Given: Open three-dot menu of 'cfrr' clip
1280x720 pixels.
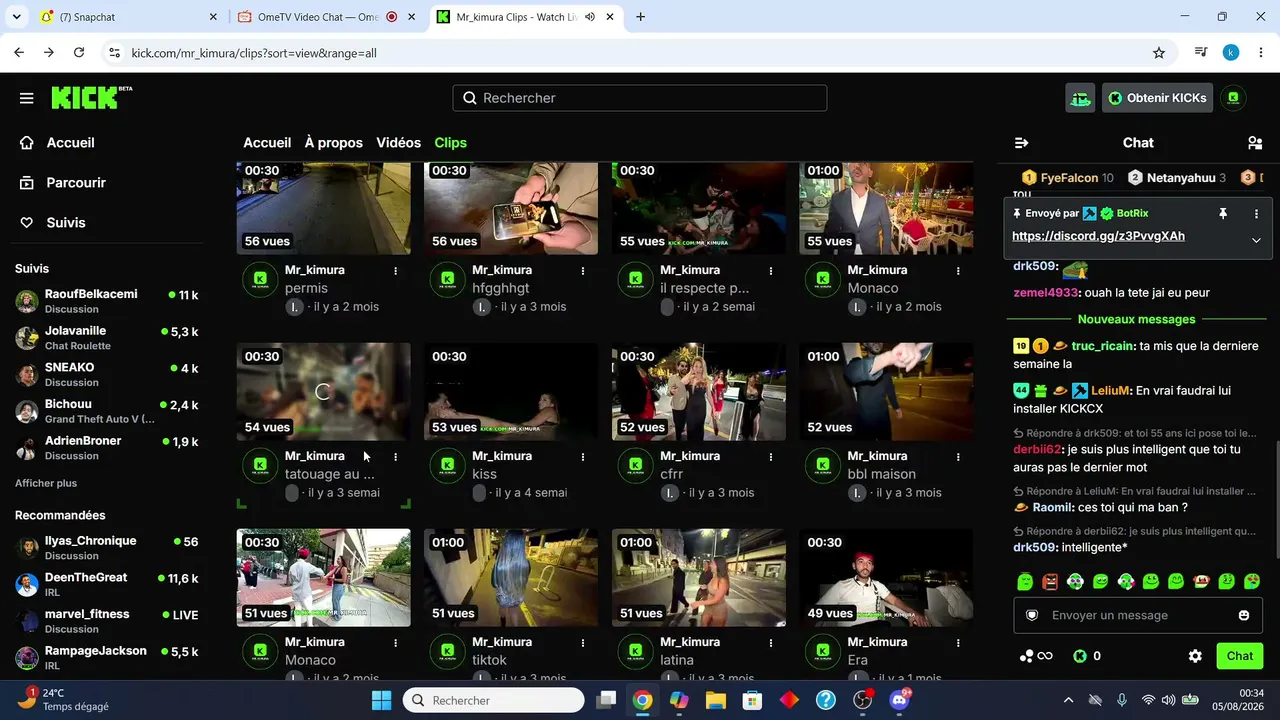Looking at the screenshot, I should 771,456.
